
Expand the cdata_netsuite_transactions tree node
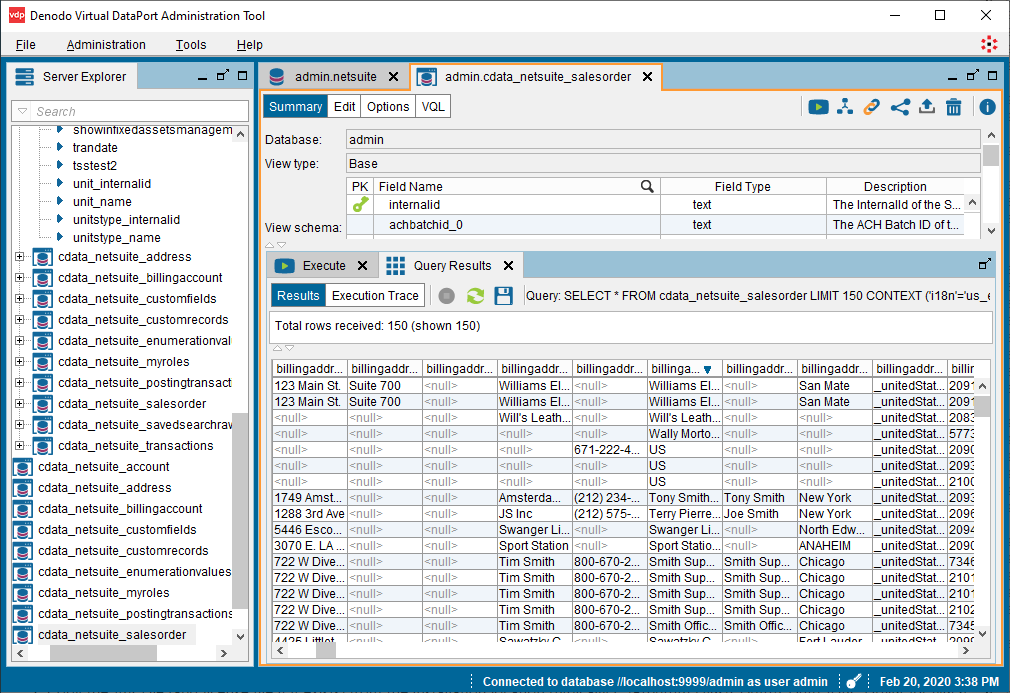point(19,446)
